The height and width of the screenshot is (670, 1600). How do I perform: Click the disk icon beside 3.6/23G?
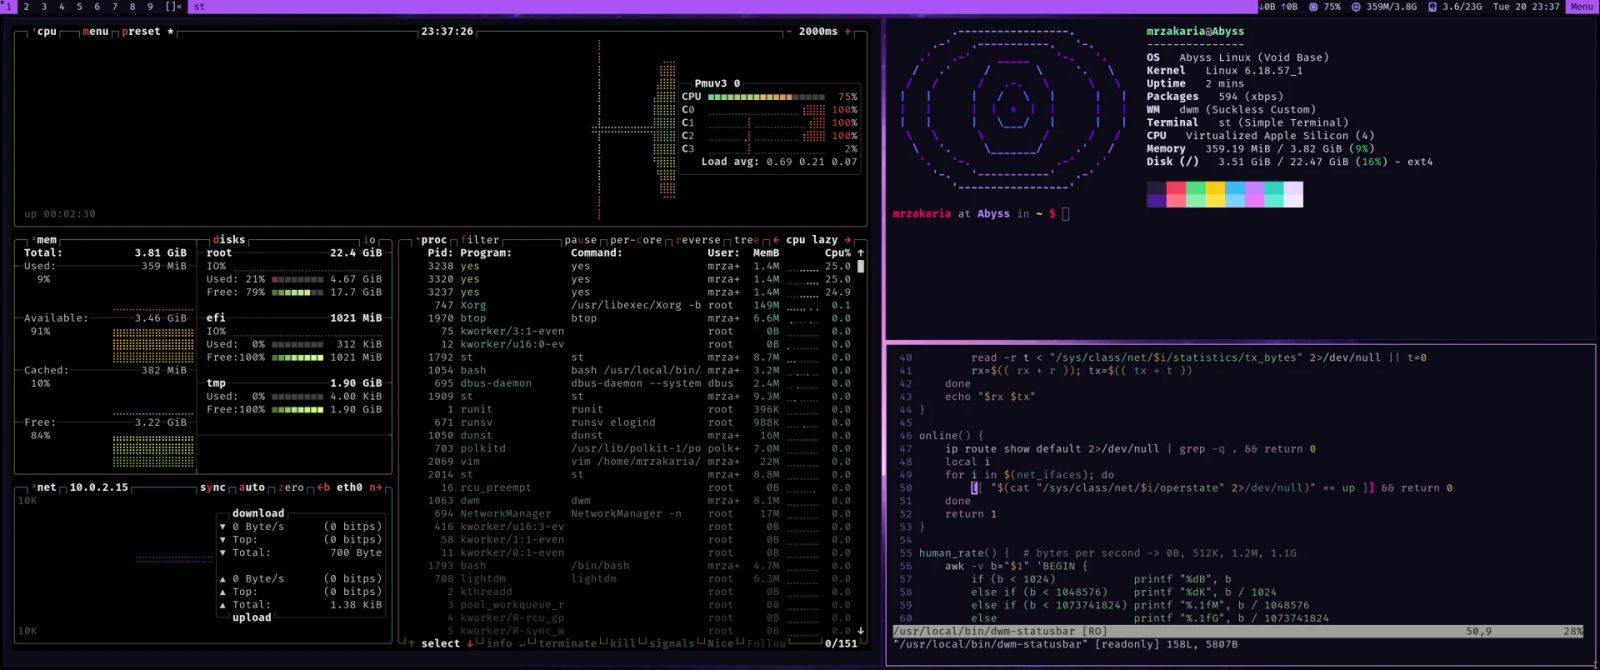(1432, 6)
